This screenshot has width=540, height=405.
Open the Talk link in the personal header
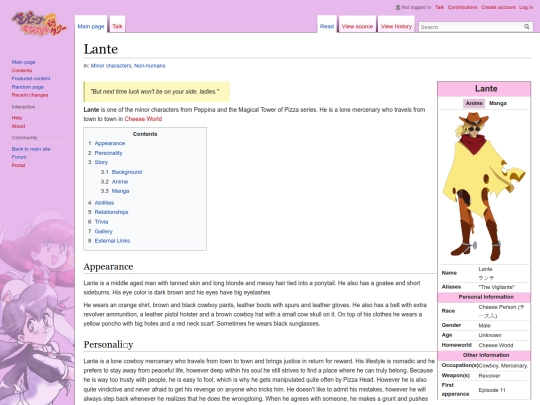[x=439, y=7]
